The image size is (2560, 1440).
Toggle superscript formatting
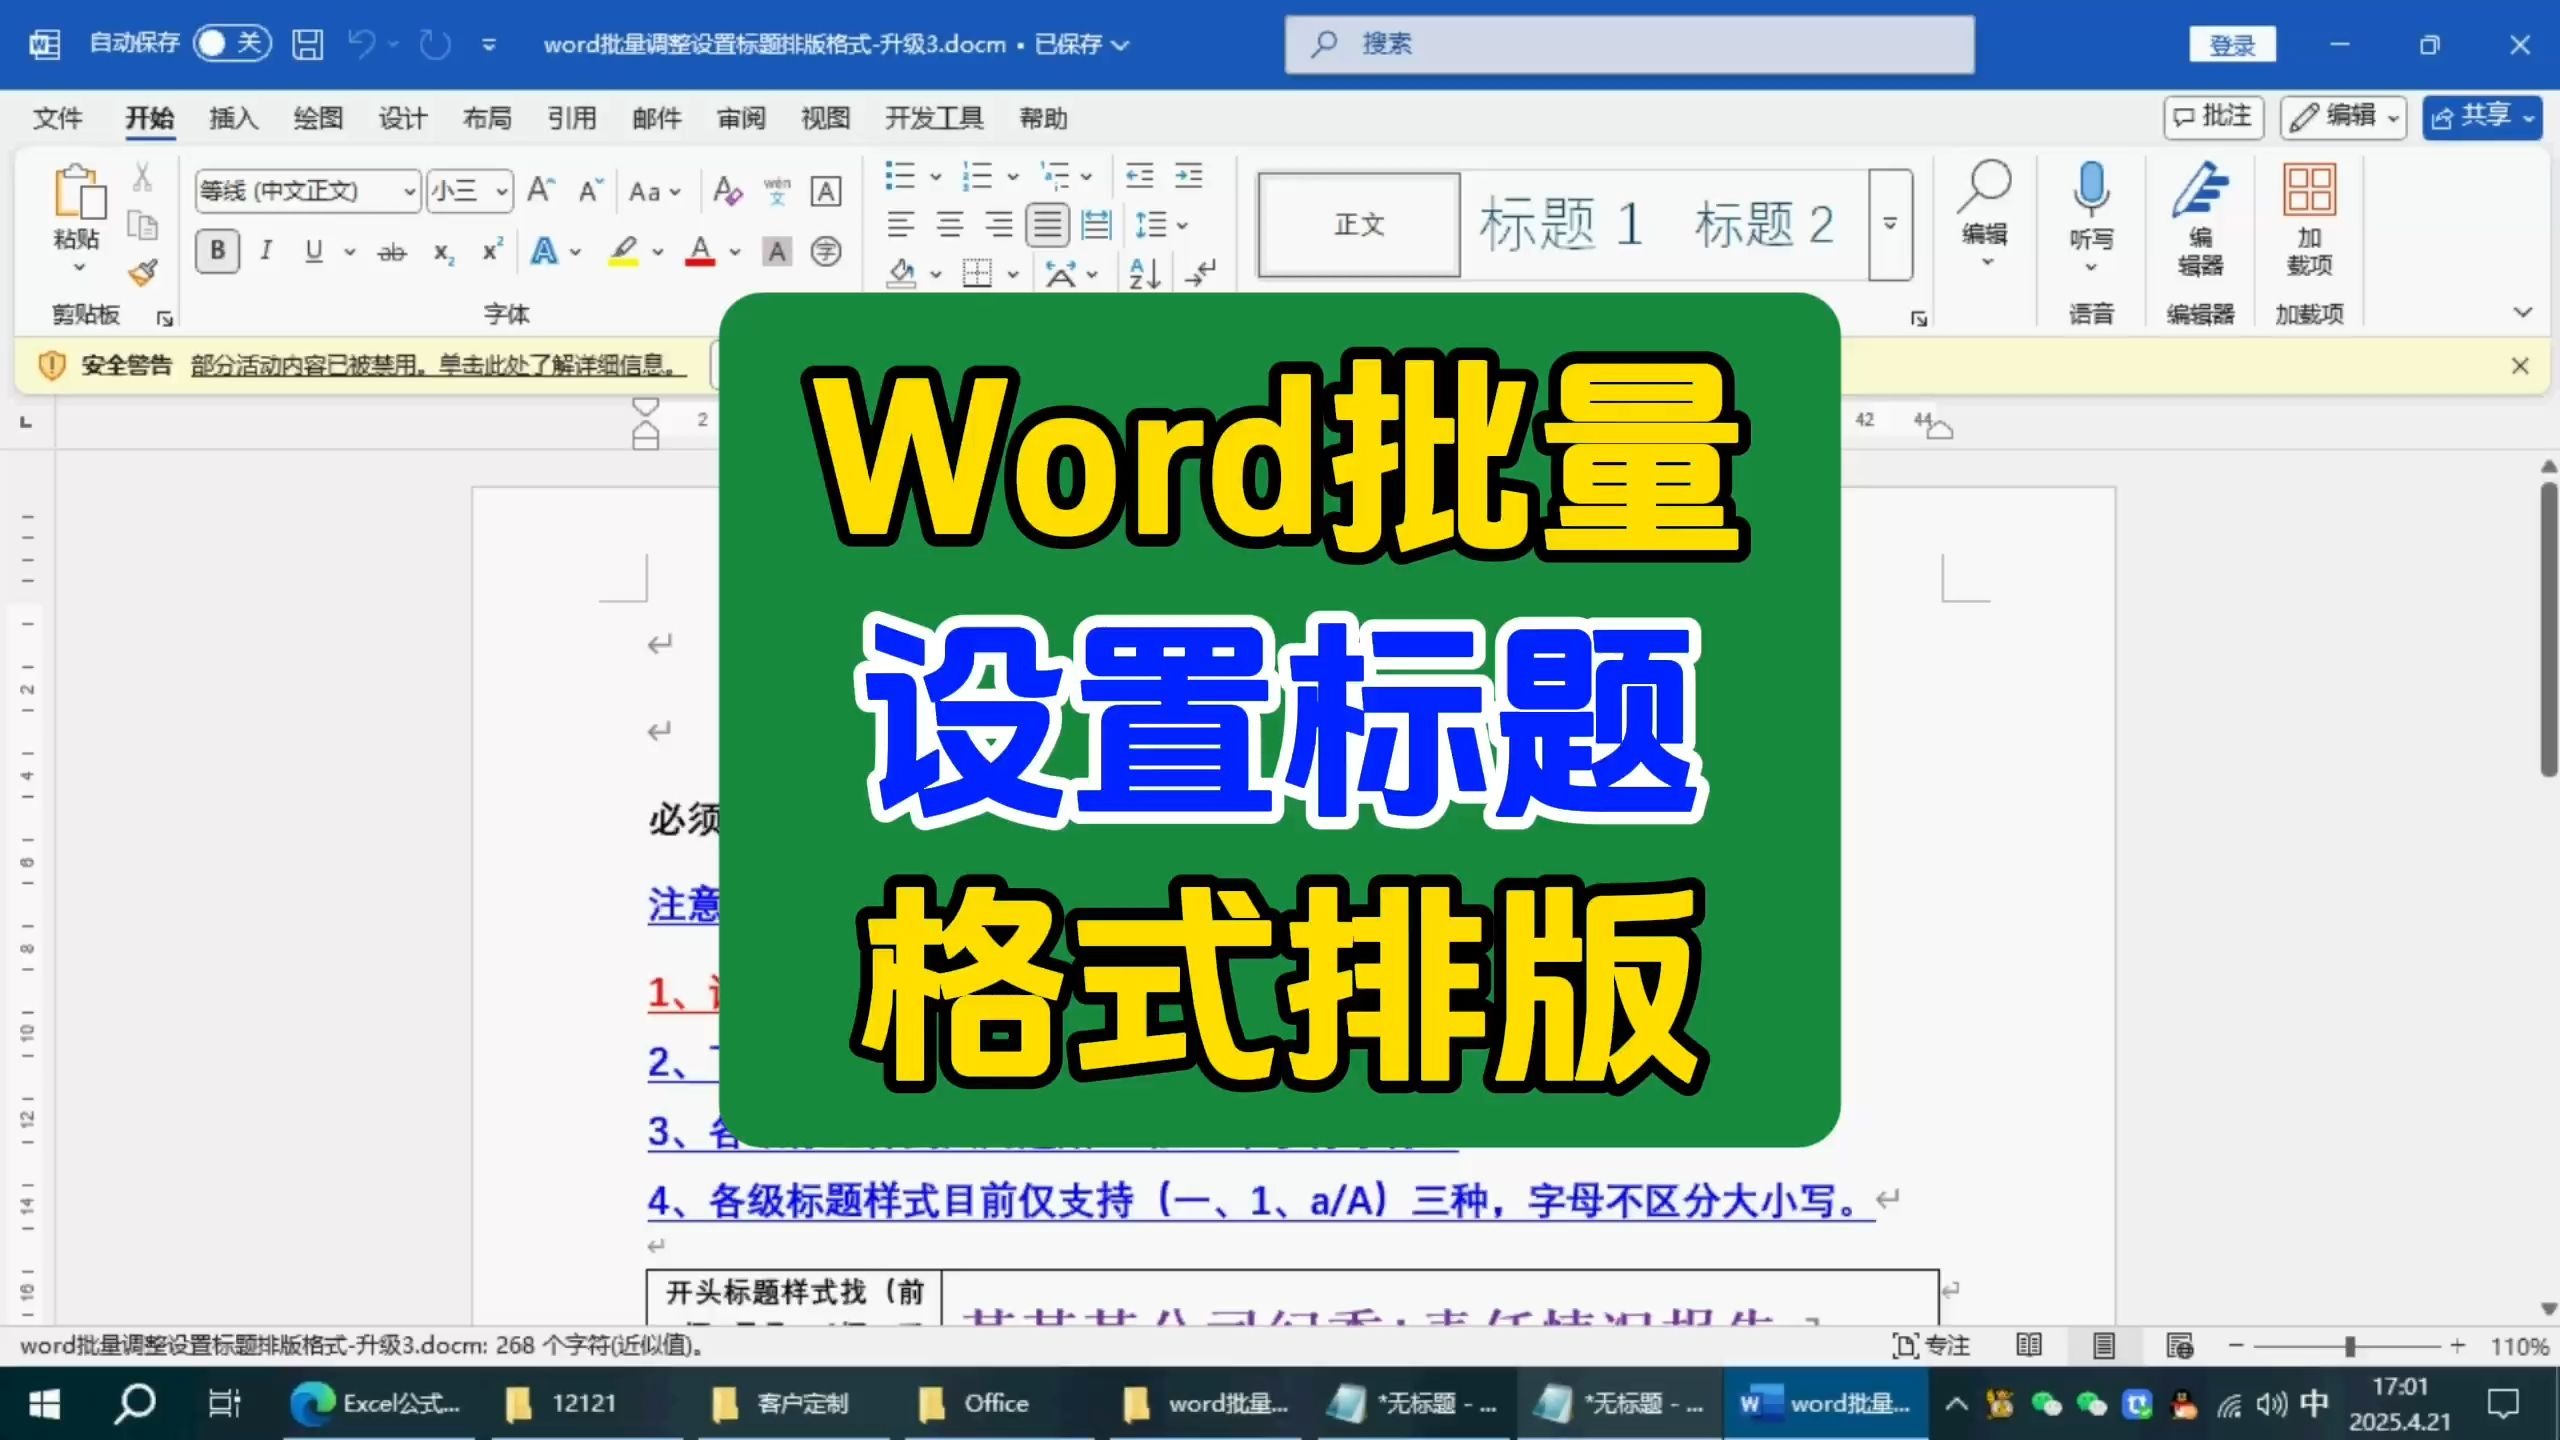tap(492, 250)
